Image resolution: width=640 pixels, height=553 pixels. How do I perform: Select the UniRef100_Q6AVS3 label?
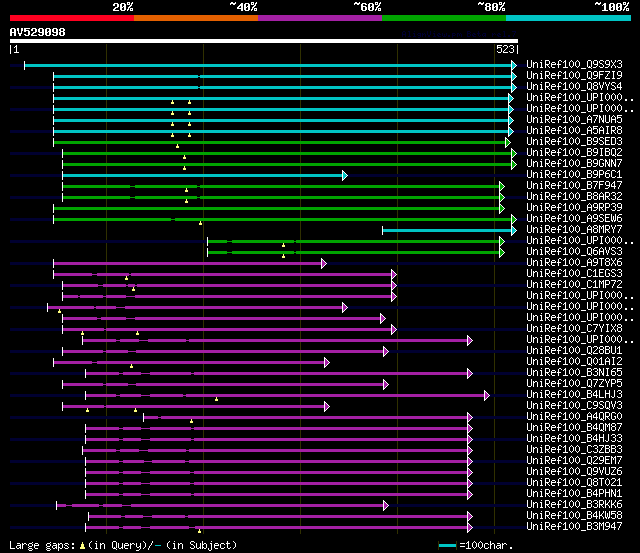[x=574, y=251]
